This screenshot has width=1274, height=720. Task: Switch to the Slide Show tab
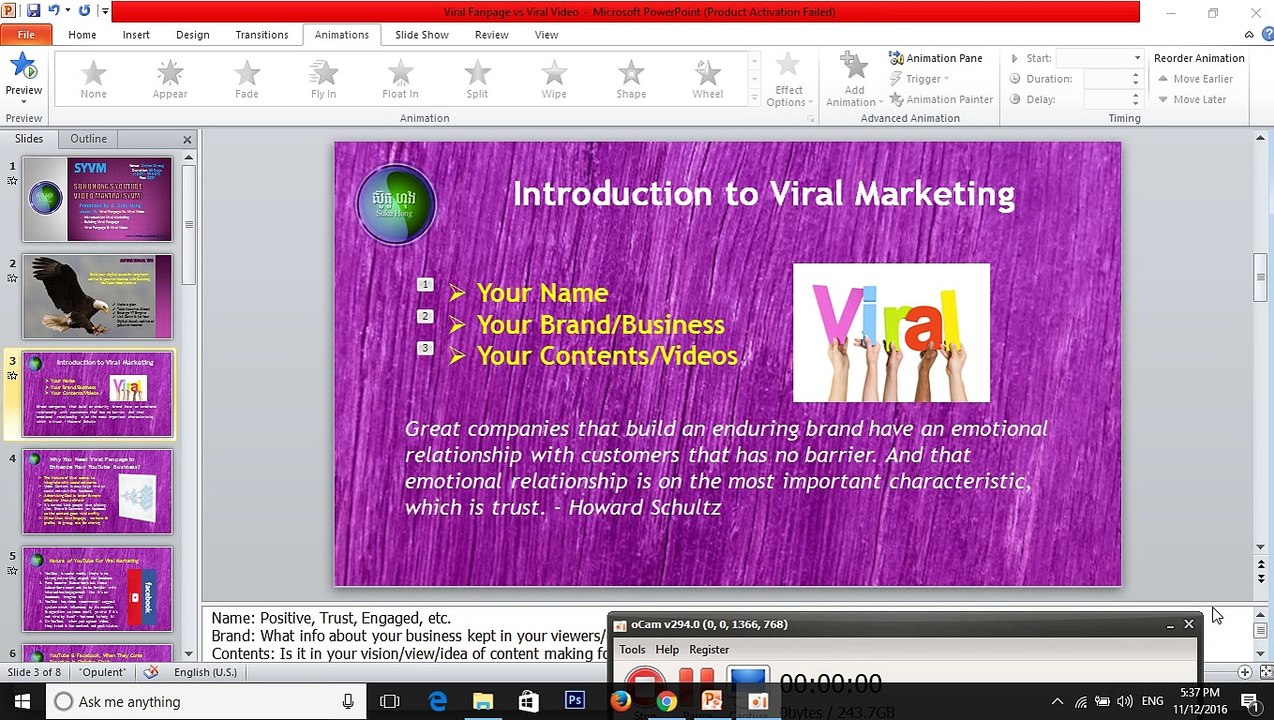(x=422, y=34)
